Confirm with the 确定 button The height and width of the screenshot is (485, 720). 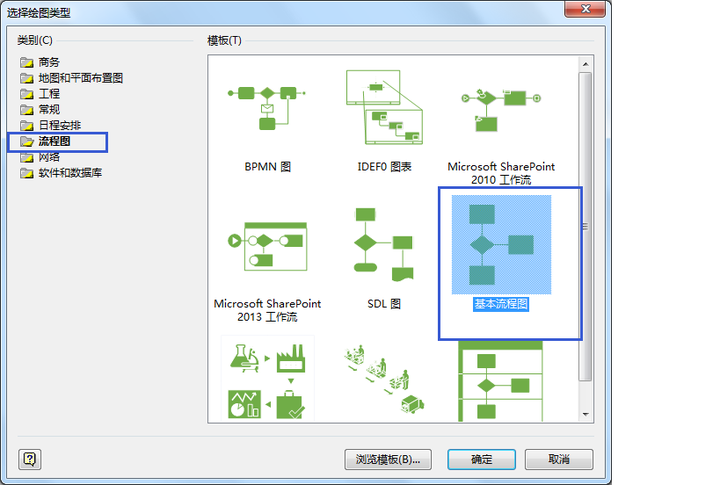(482, 459)
